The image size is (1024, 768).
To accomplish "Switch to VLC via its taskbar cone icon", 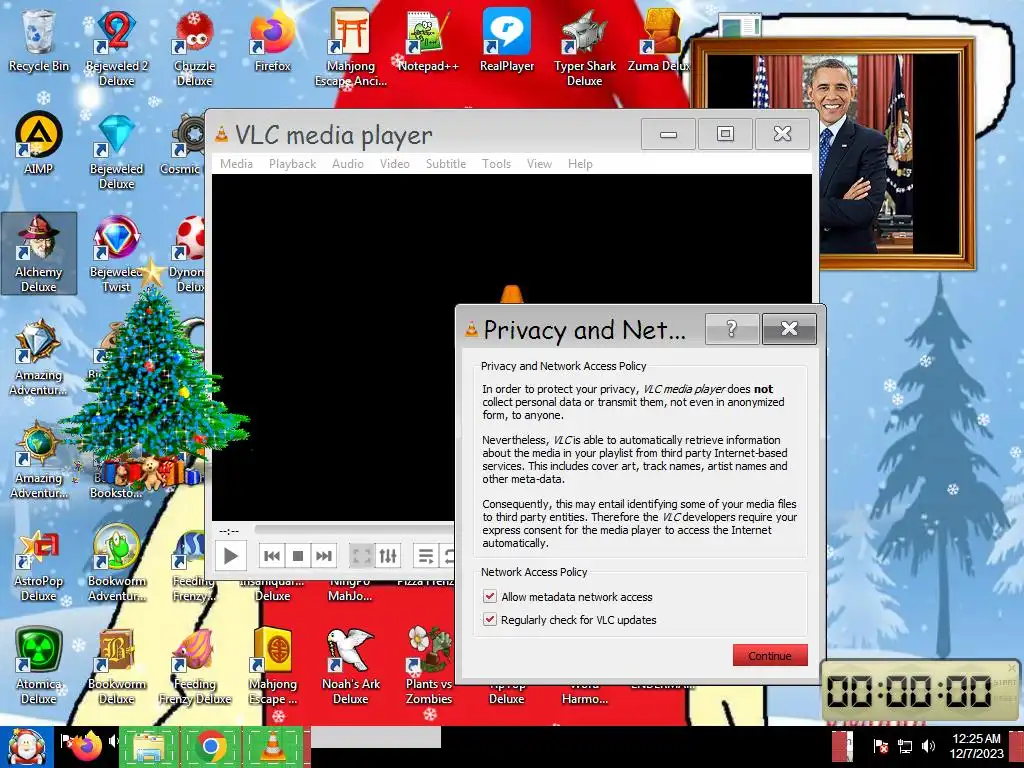I will coord(273,746).
